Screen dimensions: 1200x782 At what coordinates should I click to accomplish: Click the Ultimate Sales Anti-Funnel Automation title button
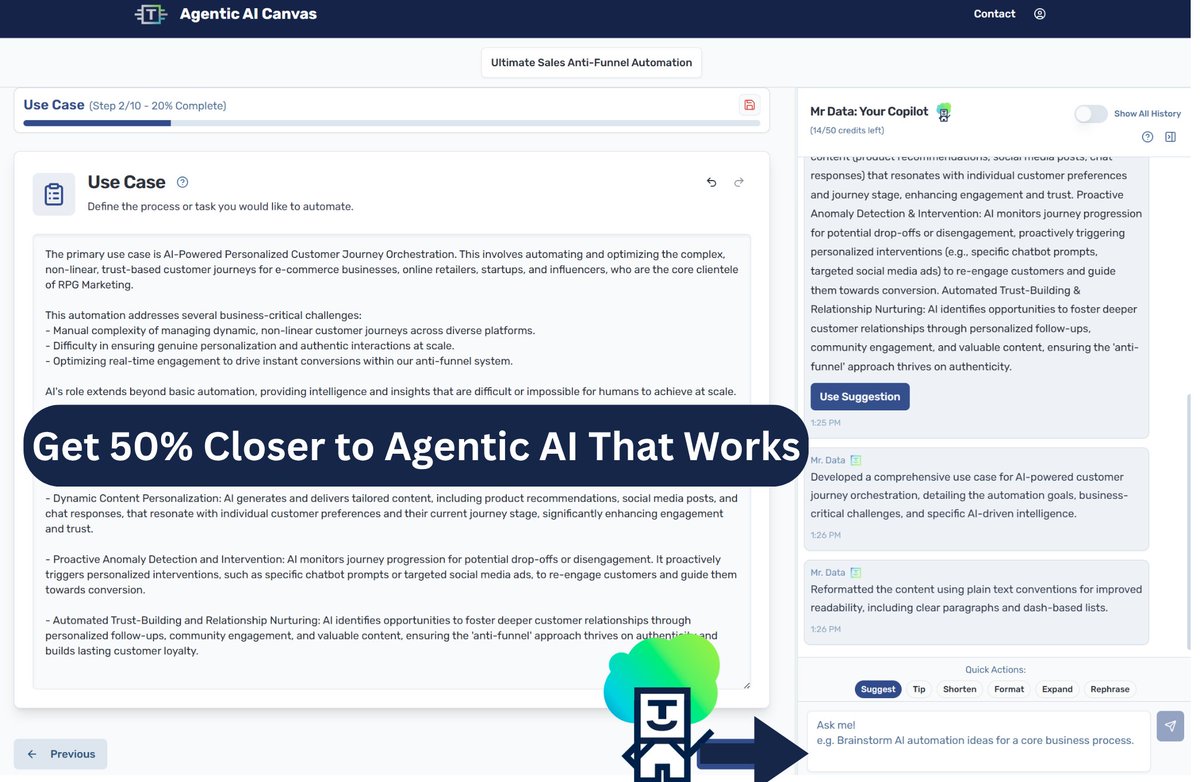tap(591, 62)
